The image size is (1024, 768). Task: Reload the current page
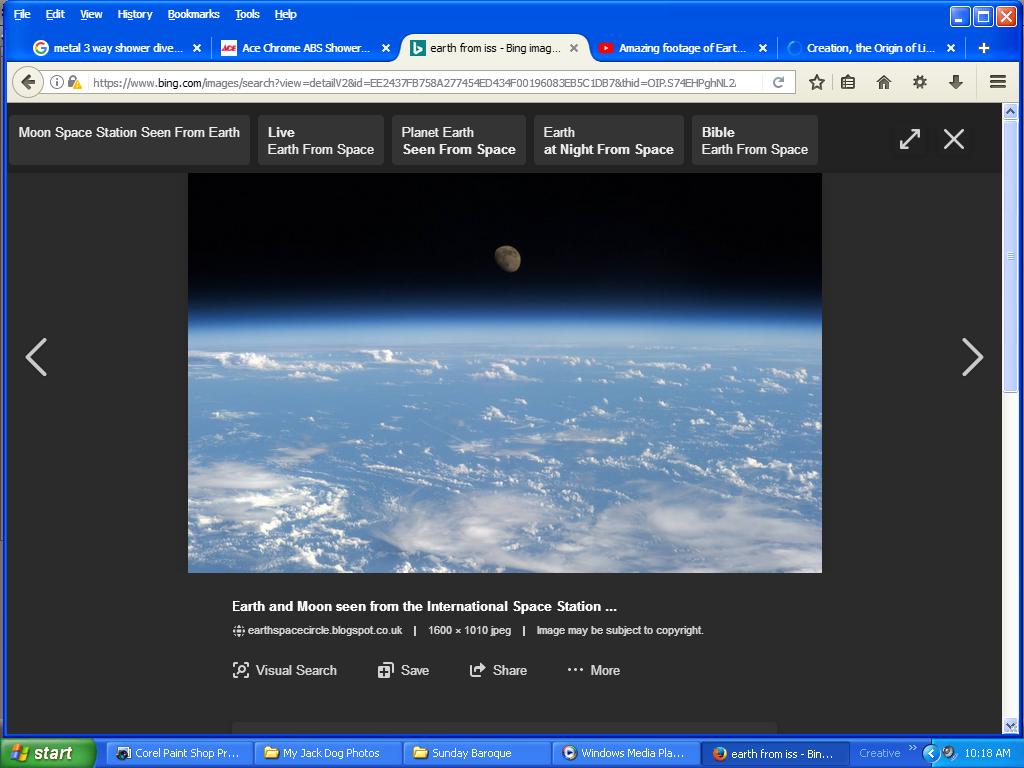point(778,82)
